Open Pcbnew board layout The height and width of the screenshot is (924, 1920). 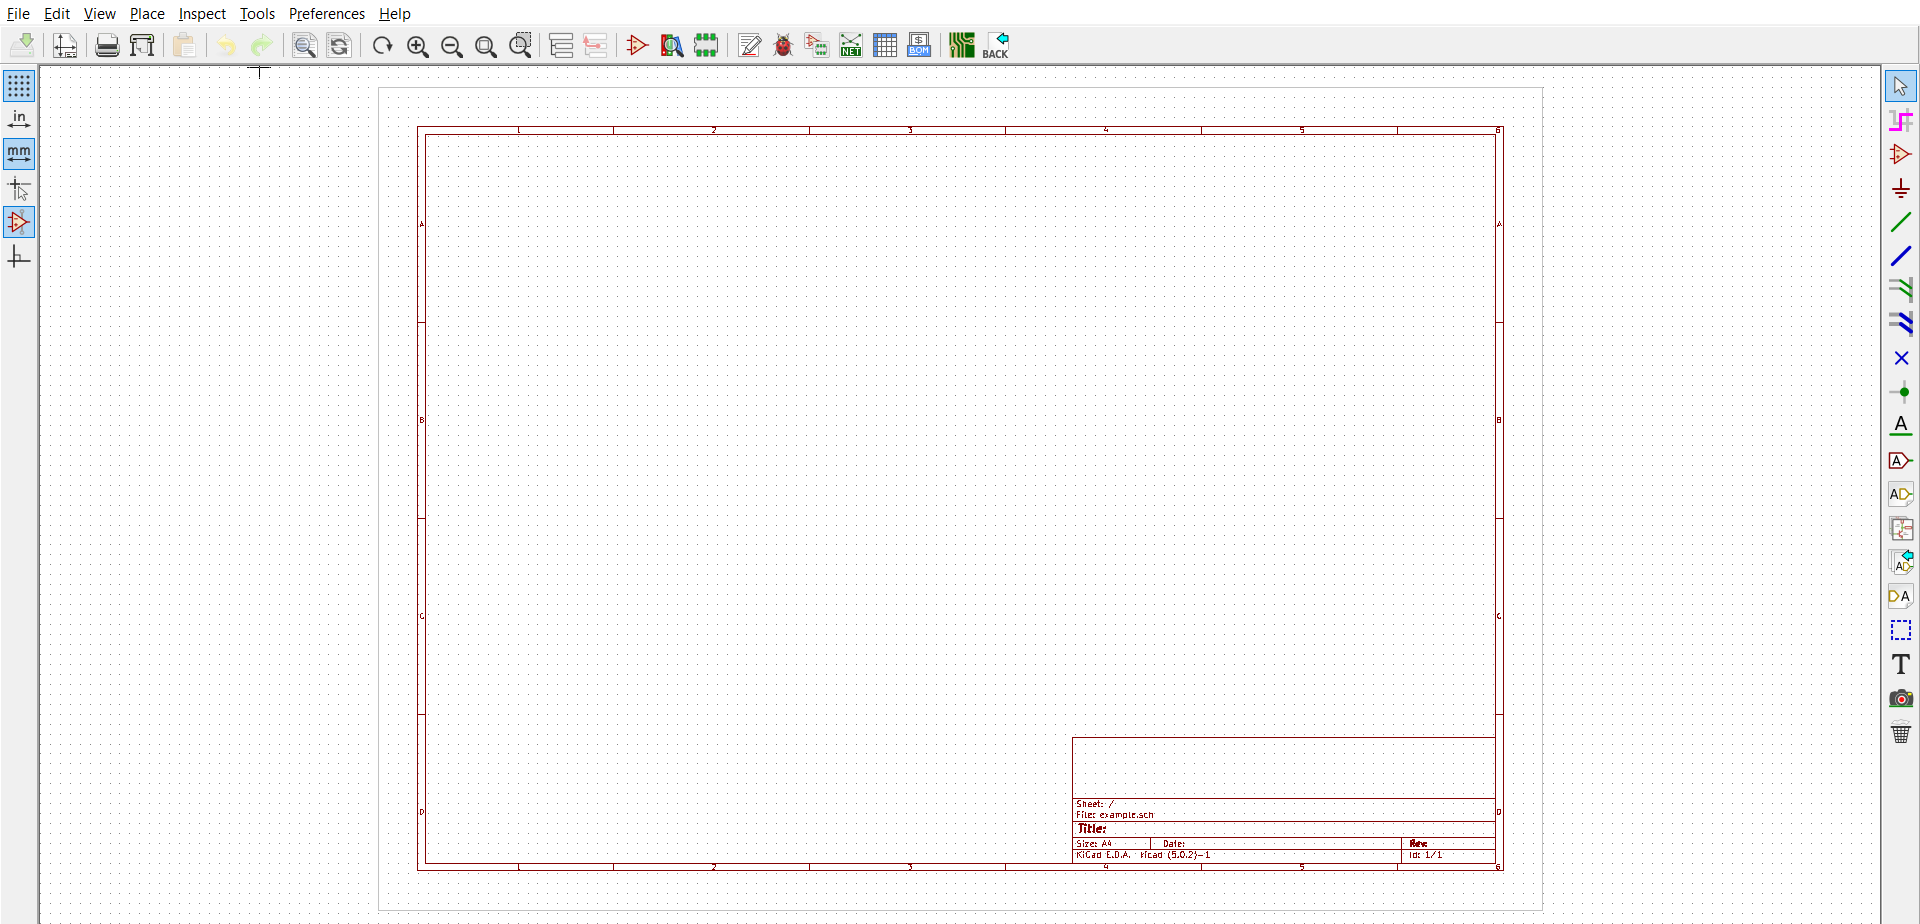coord(962,45)
